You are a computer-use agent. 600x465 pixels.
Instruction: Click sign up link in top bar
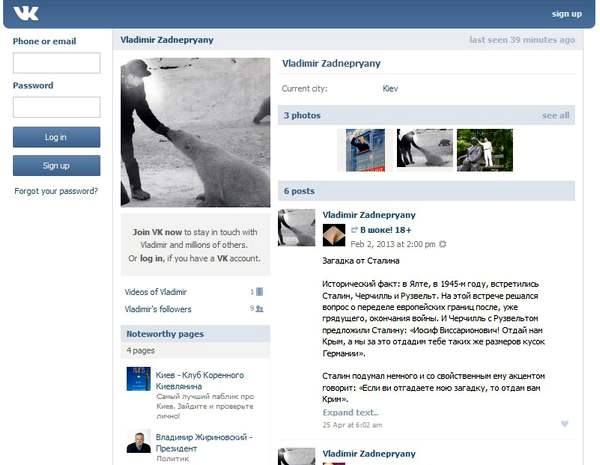coord(566,14)
